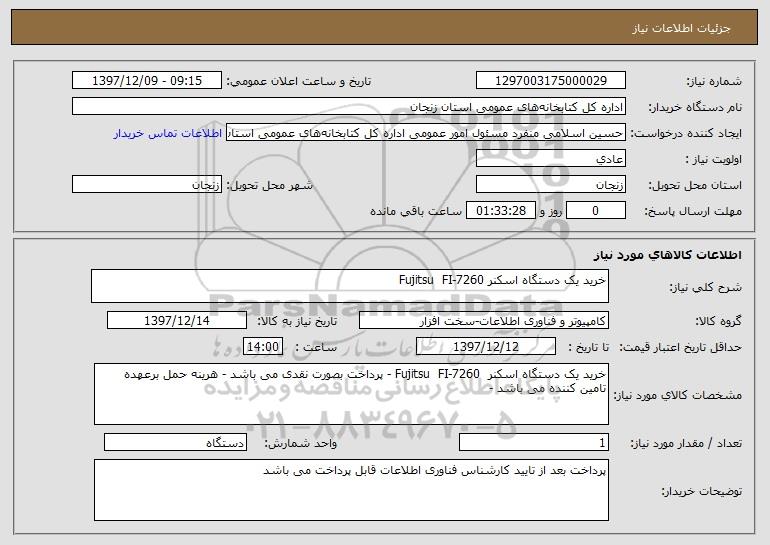Click the buyer notes text area

pyautogui.click(x=351, y=490)
